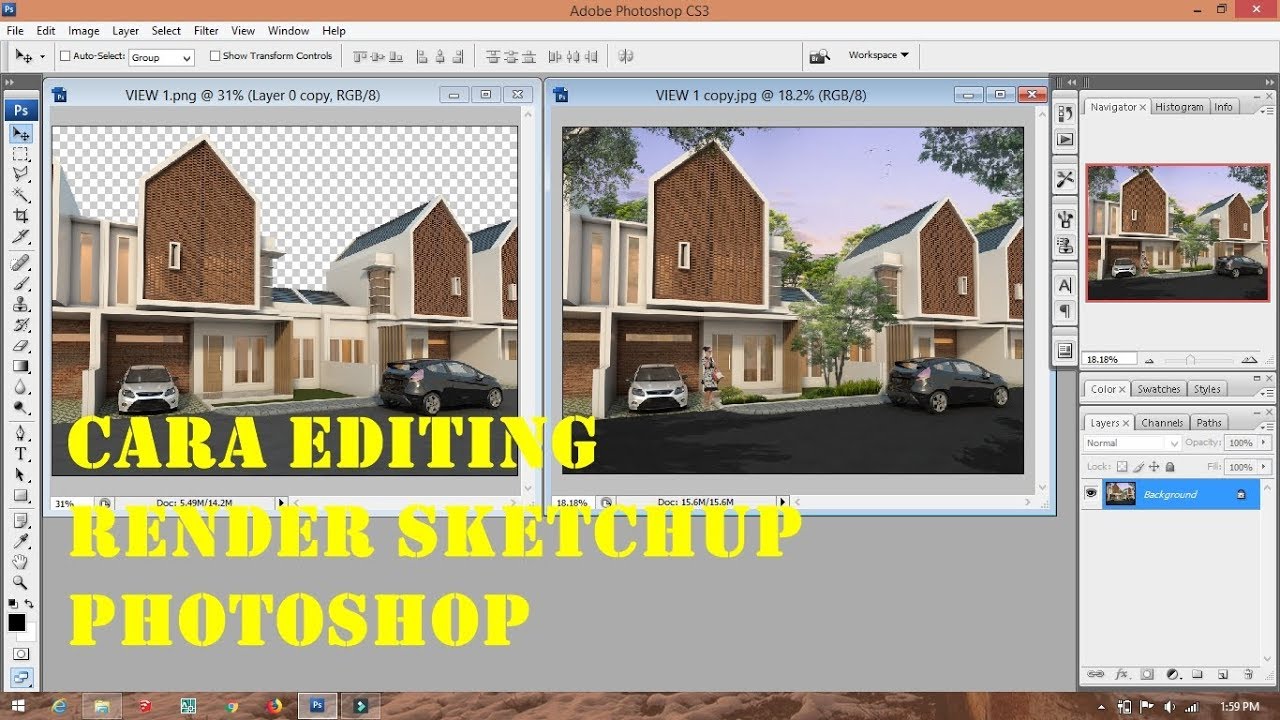Screen dimensions: 1280x720
Task: Select the Polygonal Lasso tool
Action: click(x=21, y=174)
